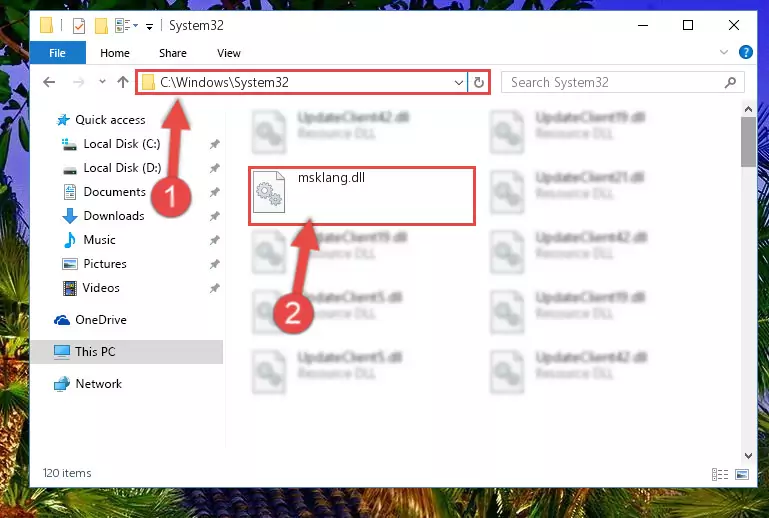
Task: Click the folder icon in title bar
Action: point(47,26)
